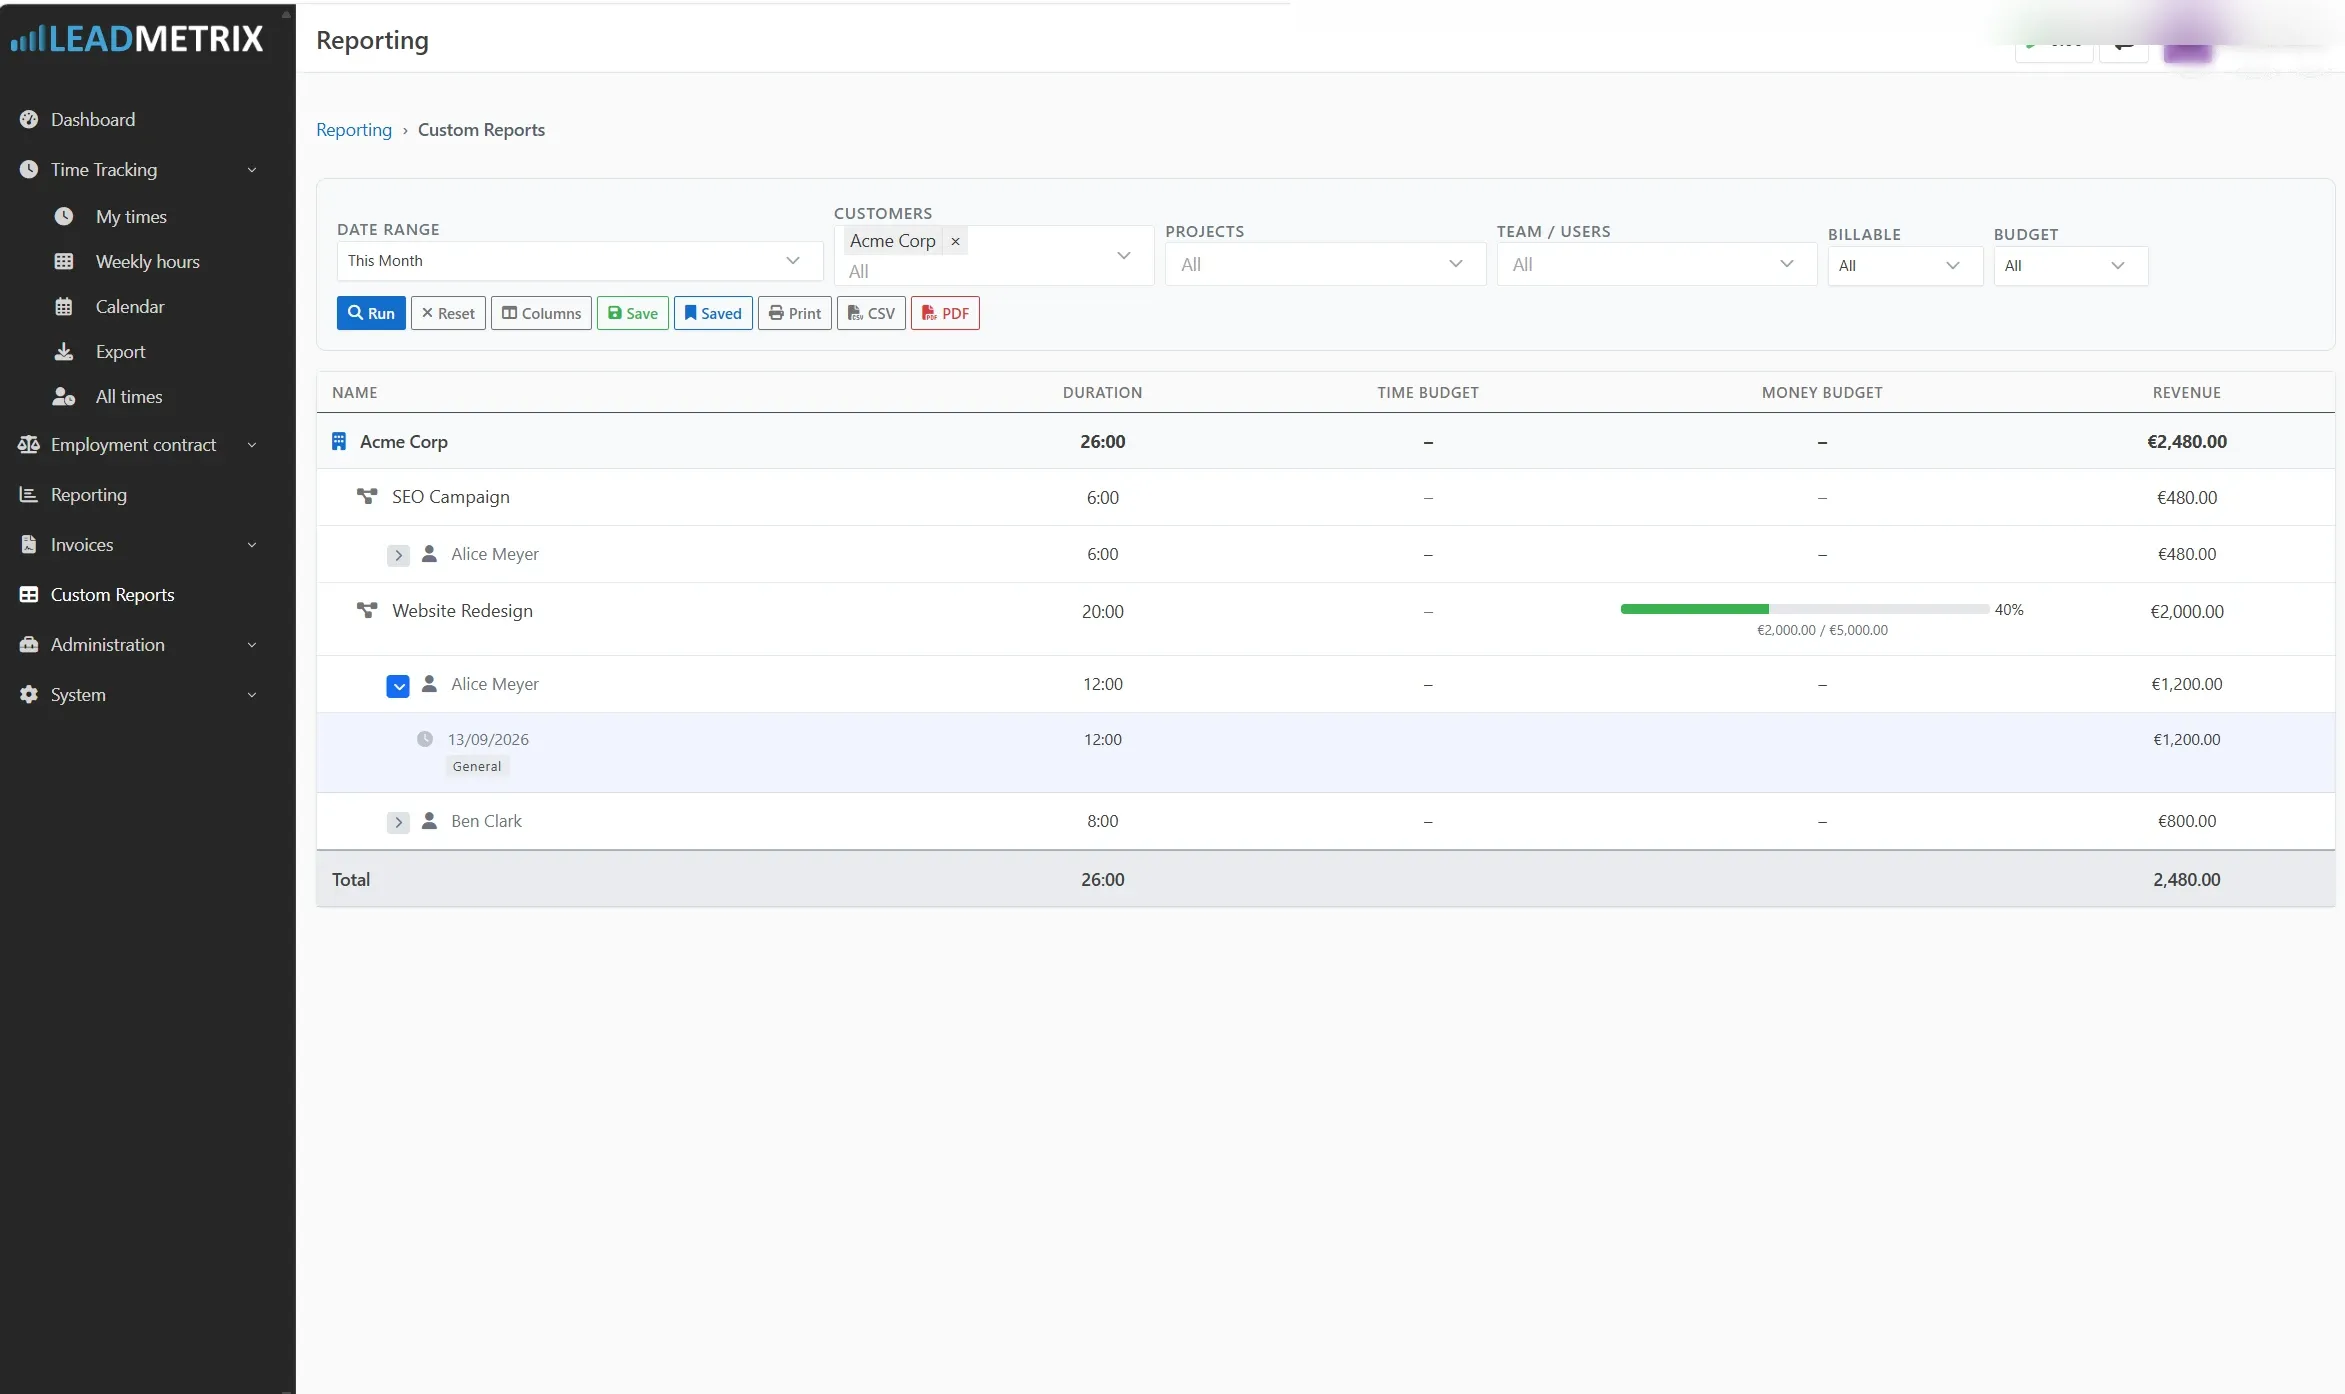Screen dimensions: 2345x1394
Task: Click the Reporting chart icon in sidebar
Action: [x=29, y=494]
